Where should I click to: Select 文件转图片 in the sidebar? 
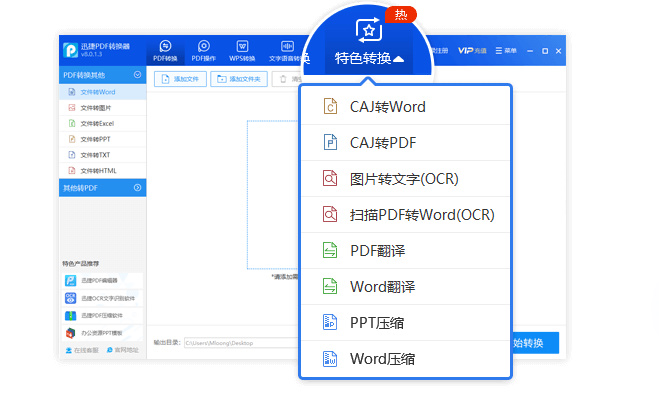pos(103,108)
